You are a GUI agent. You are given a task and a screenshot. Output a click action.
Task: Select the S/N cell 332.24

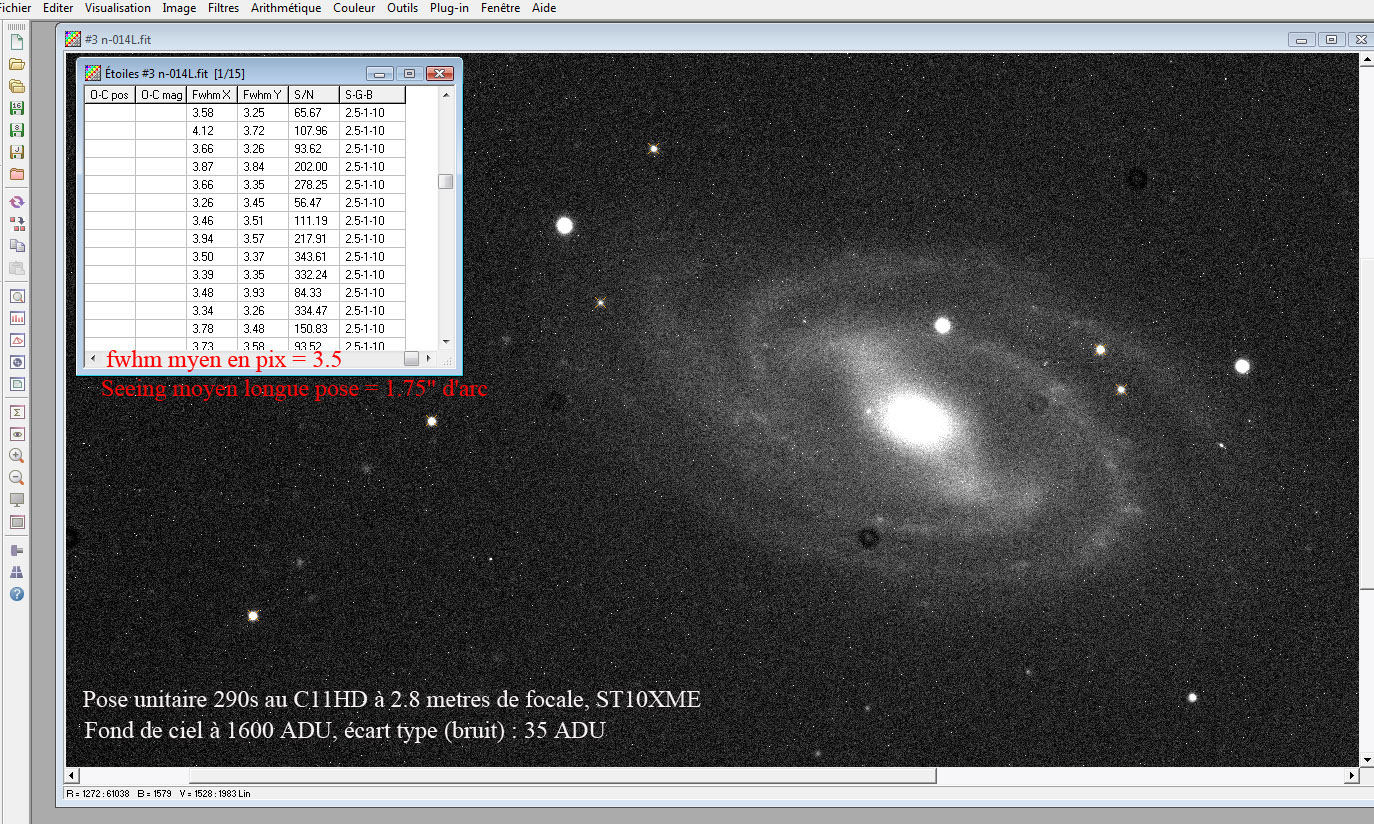pos(314,275)
